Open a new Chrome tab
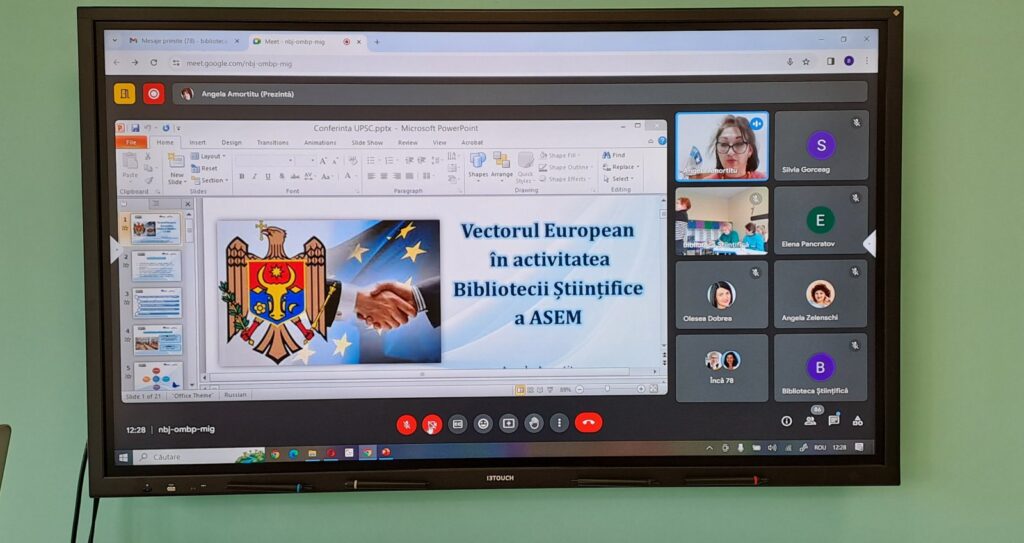1024x543 pixels. coord(377,42)
